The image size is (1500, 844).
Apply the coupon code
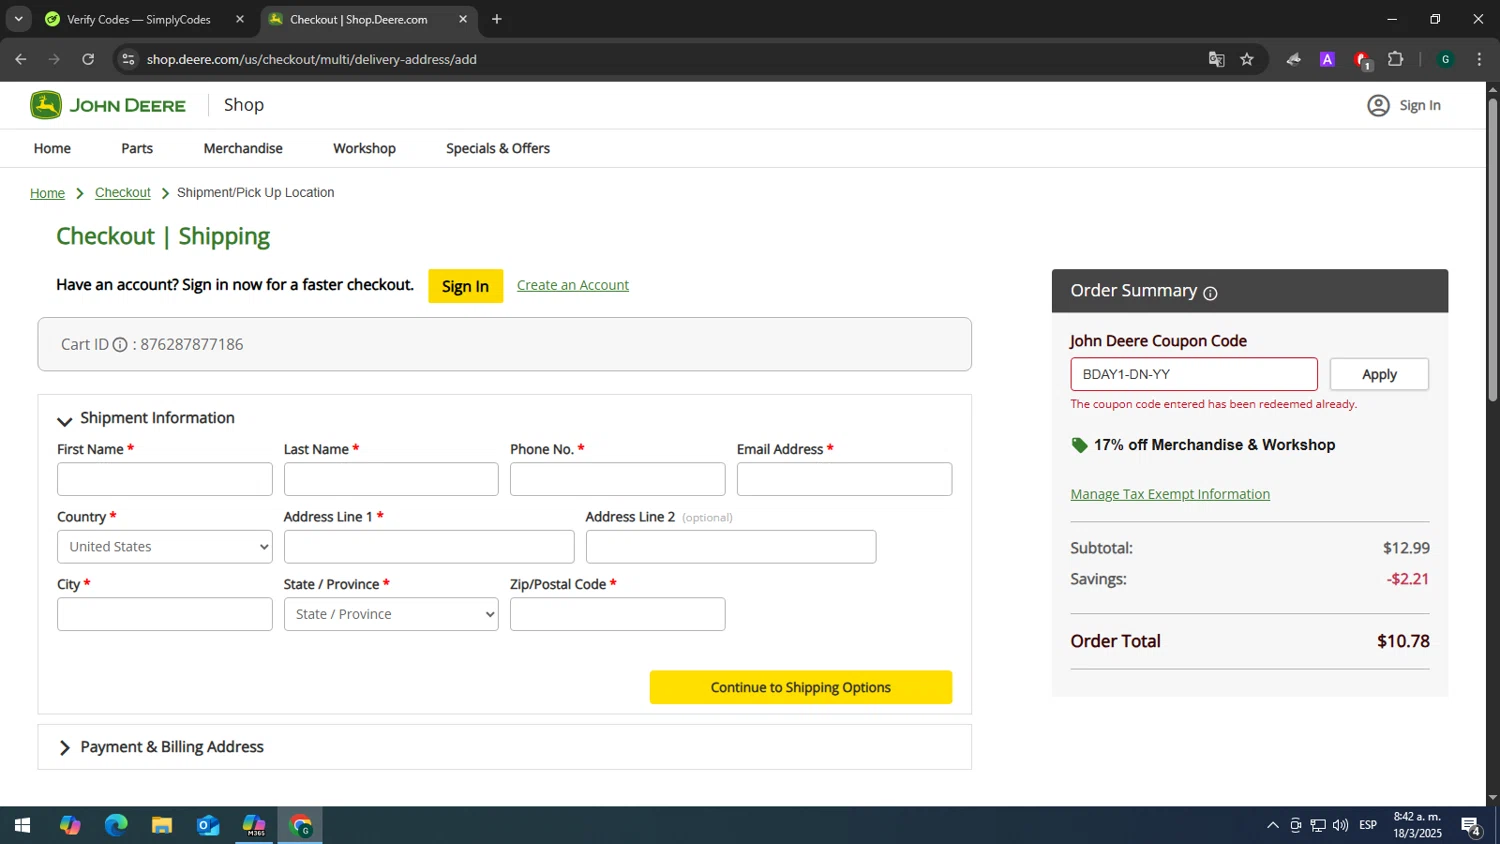point(1379,374)
